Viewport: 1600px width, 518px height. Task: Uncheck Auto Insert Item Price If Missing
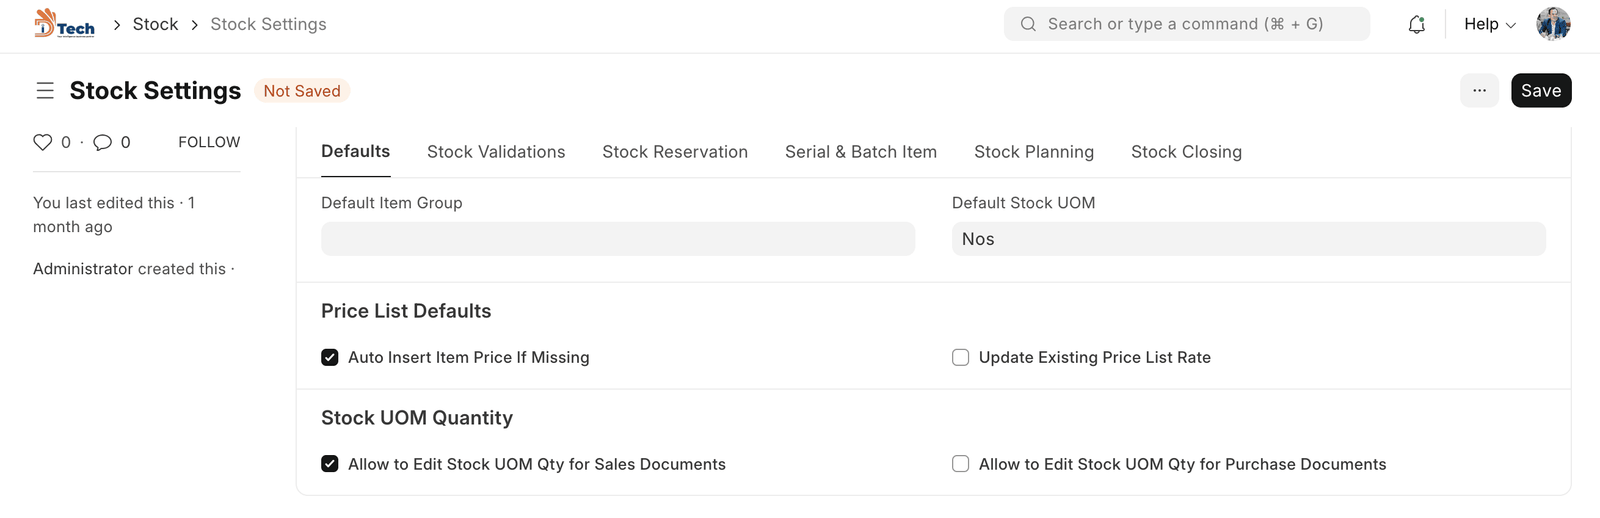330,358
